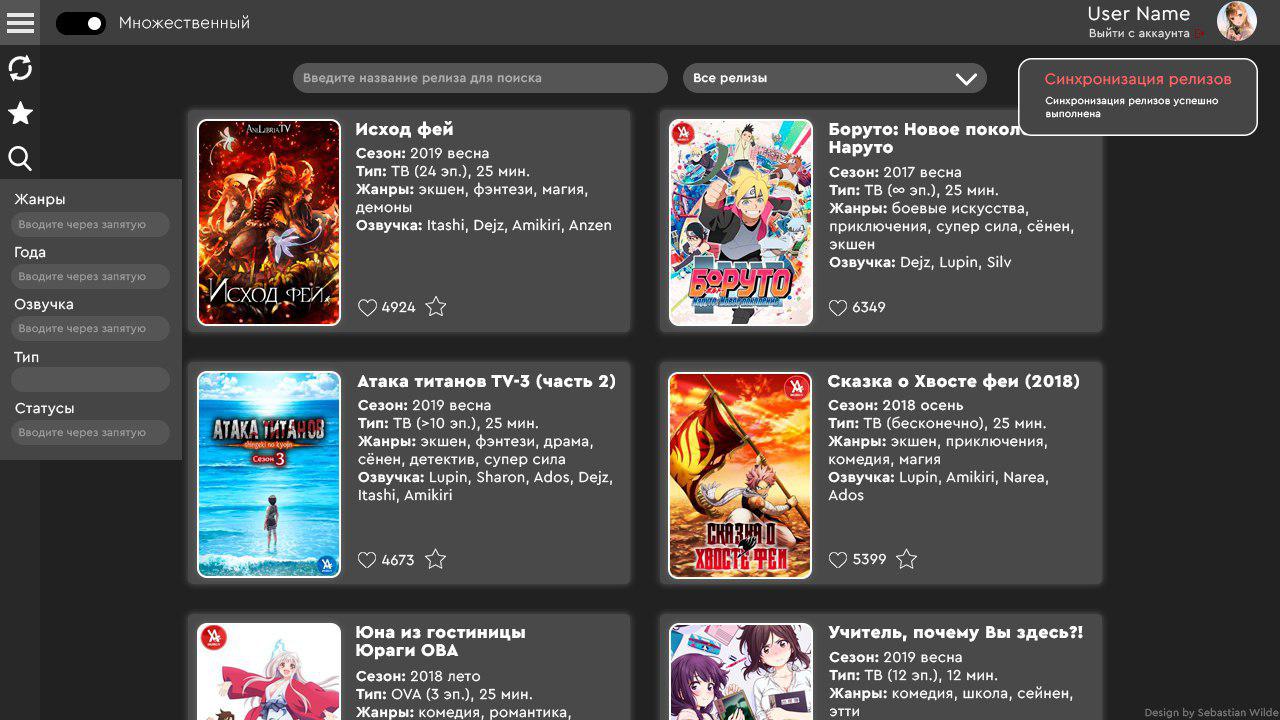The width and height of the screenshot is (1280, 720).
Task: Click like count 4673
Action: [398, 560]
